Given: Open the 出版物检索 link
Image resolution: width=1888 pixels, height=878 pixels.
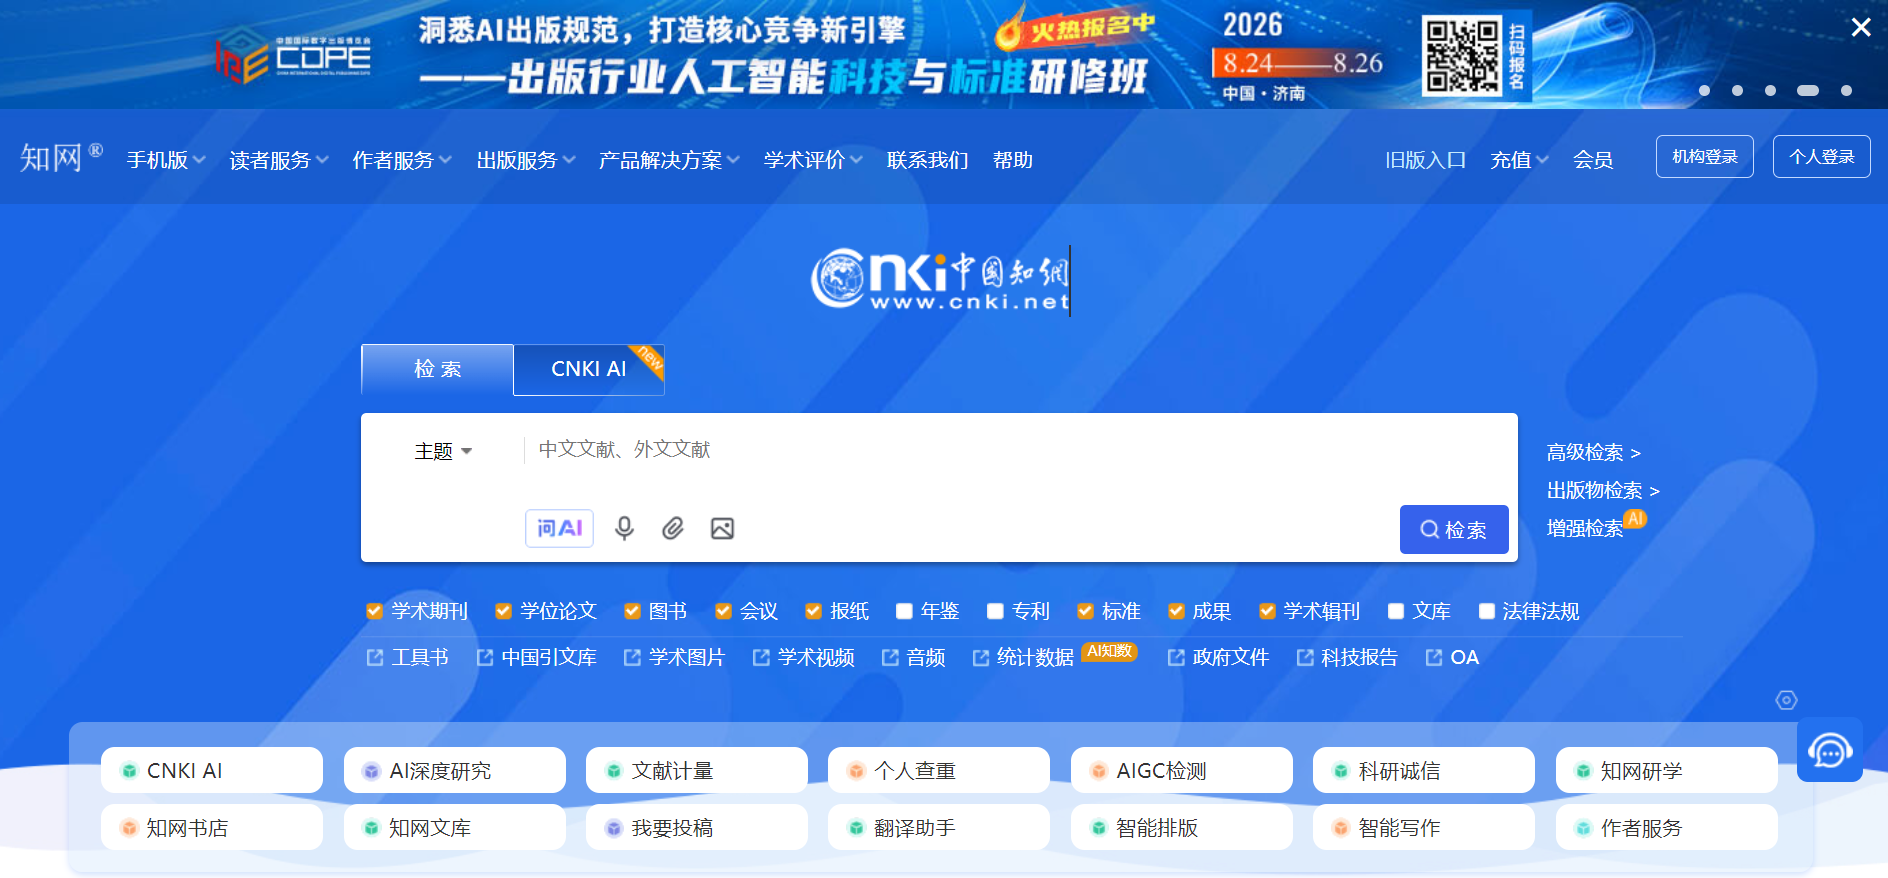Looking at the screenshot, I should pos(1603,490).
